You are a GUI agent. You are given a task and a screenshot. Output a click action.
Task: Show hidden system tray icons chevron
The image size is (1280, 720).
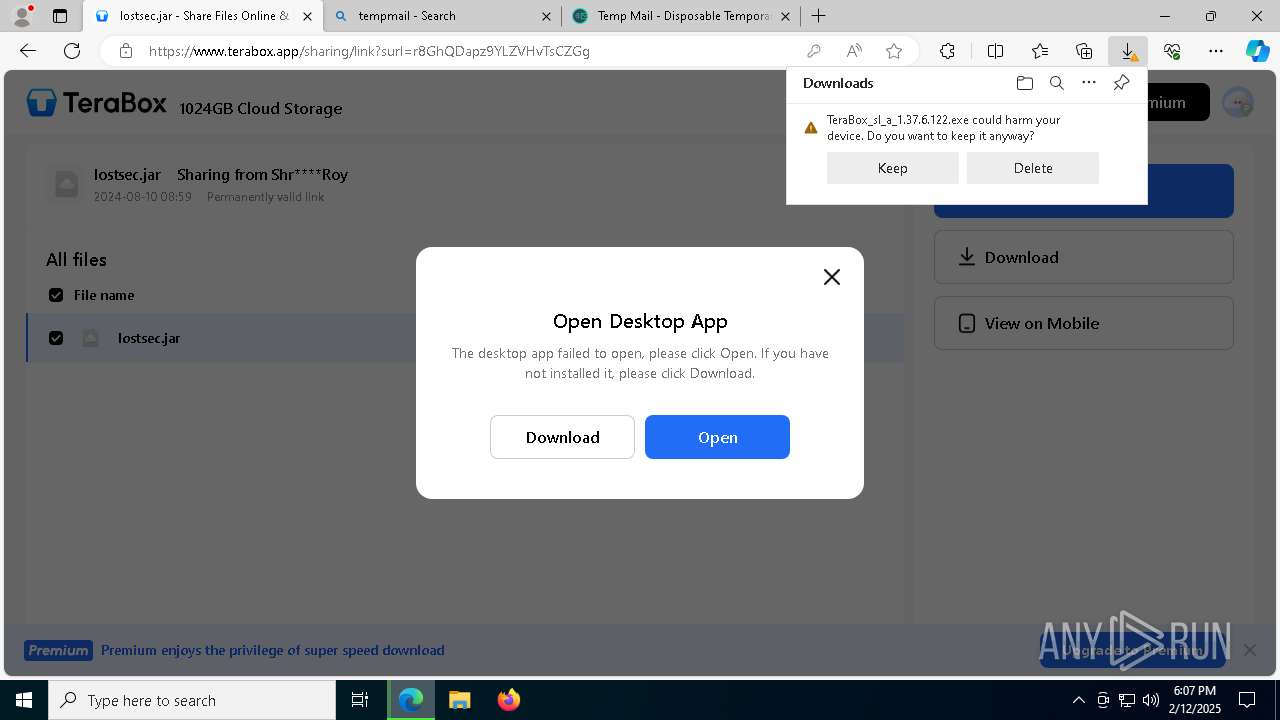click(x=1078, y=700)
